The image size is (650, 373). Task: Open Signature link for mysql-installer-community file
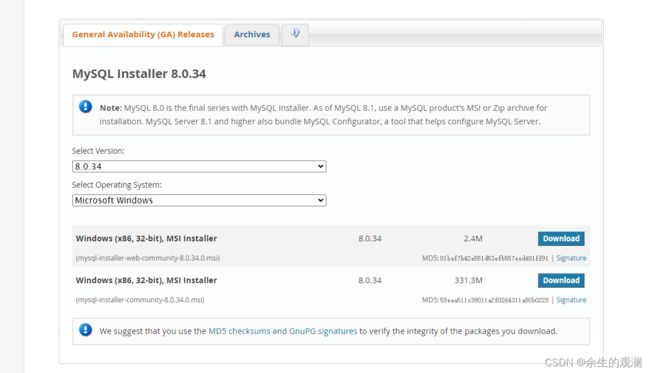click(x=571, y=300)
